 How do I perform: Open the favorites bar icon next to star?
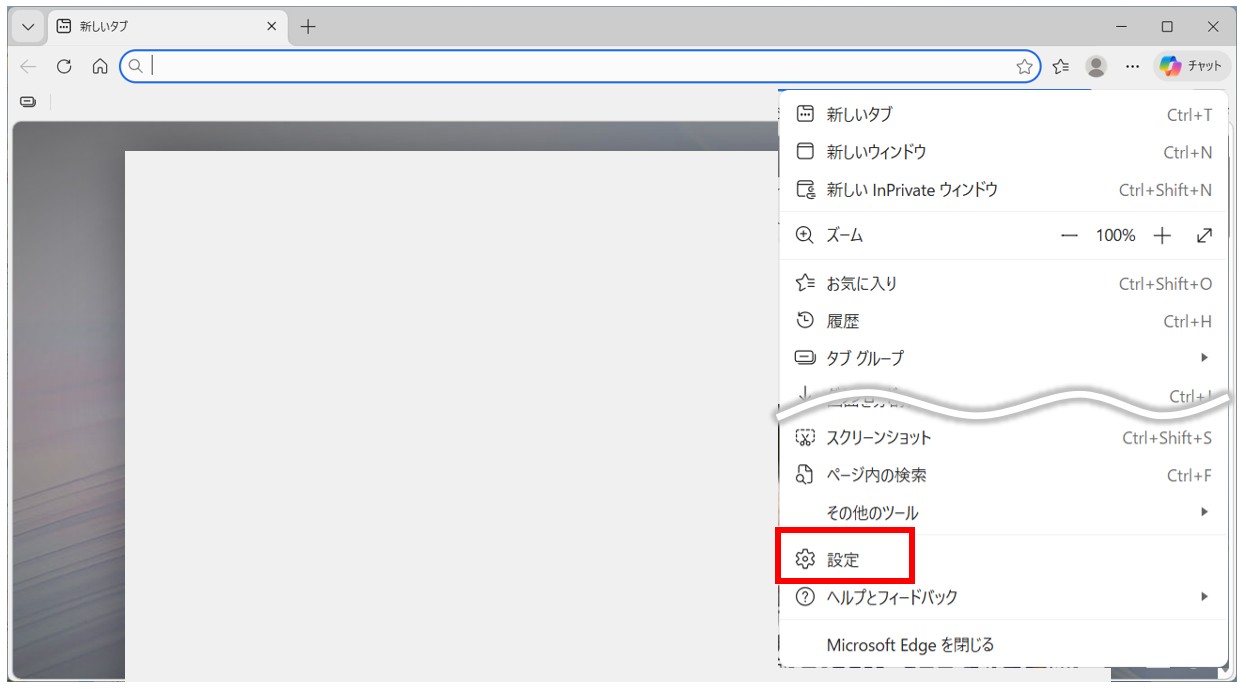1060,66
